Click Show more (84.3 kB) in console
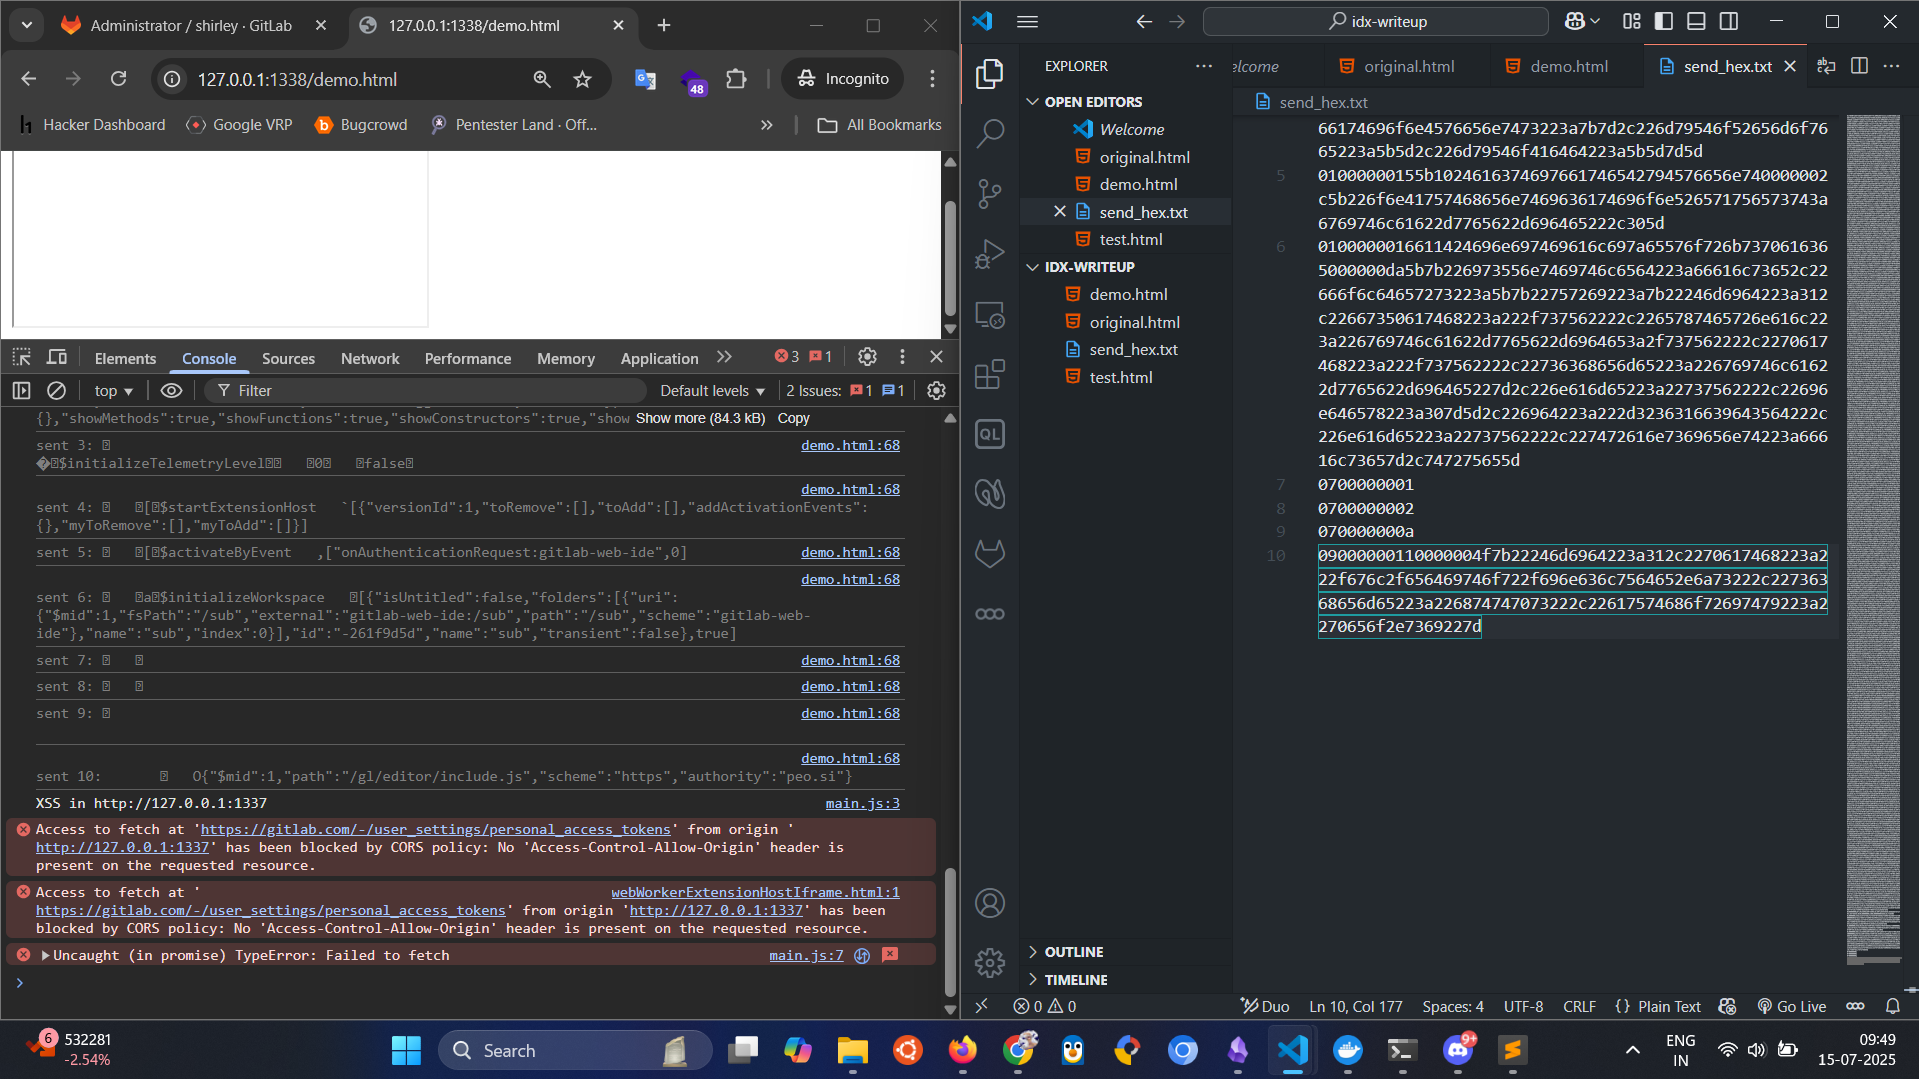1919x1079 pixels. point(700,418)
